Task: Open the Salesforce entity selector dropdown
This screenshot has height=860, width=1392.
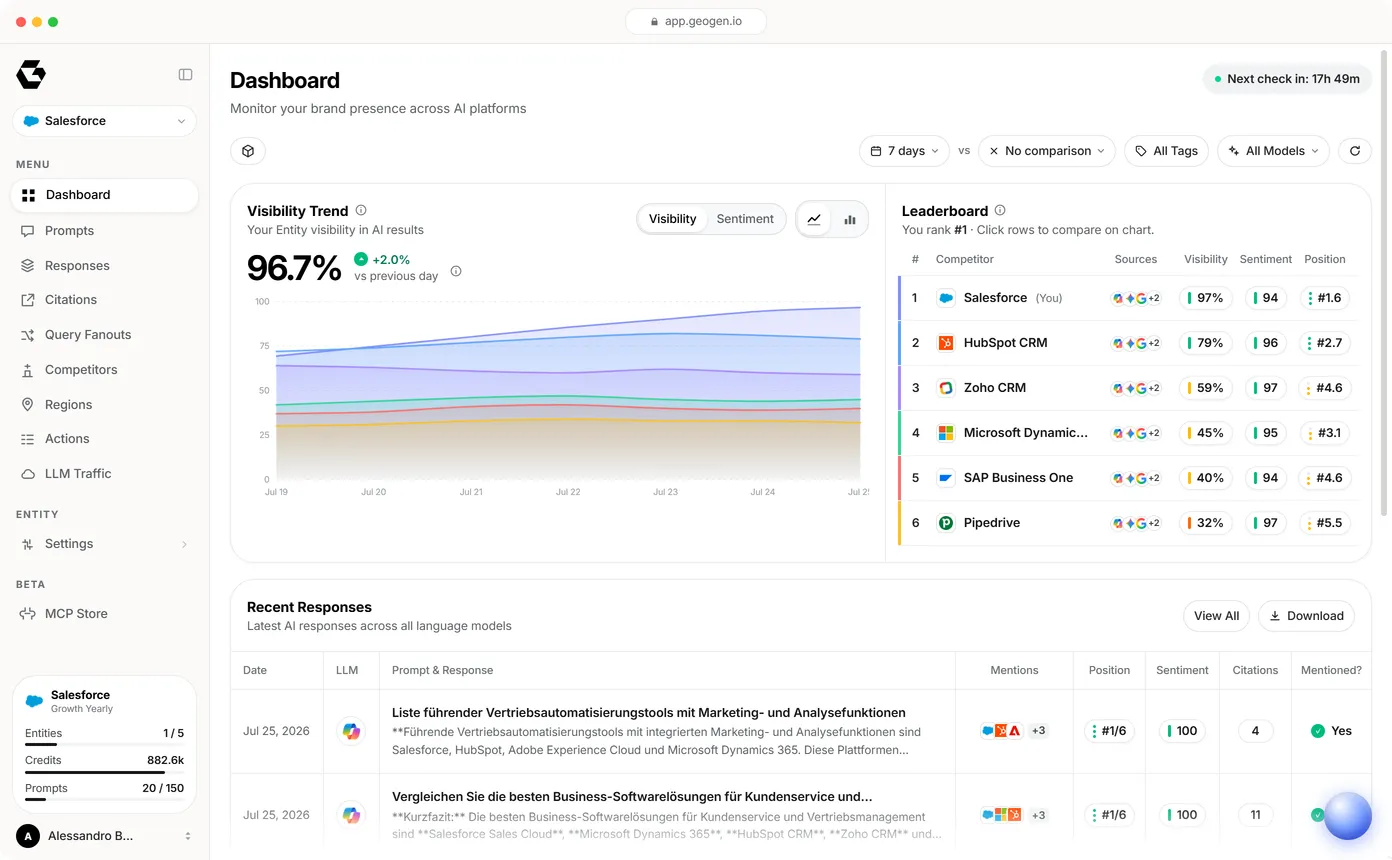Action: (x=104, y=121)
